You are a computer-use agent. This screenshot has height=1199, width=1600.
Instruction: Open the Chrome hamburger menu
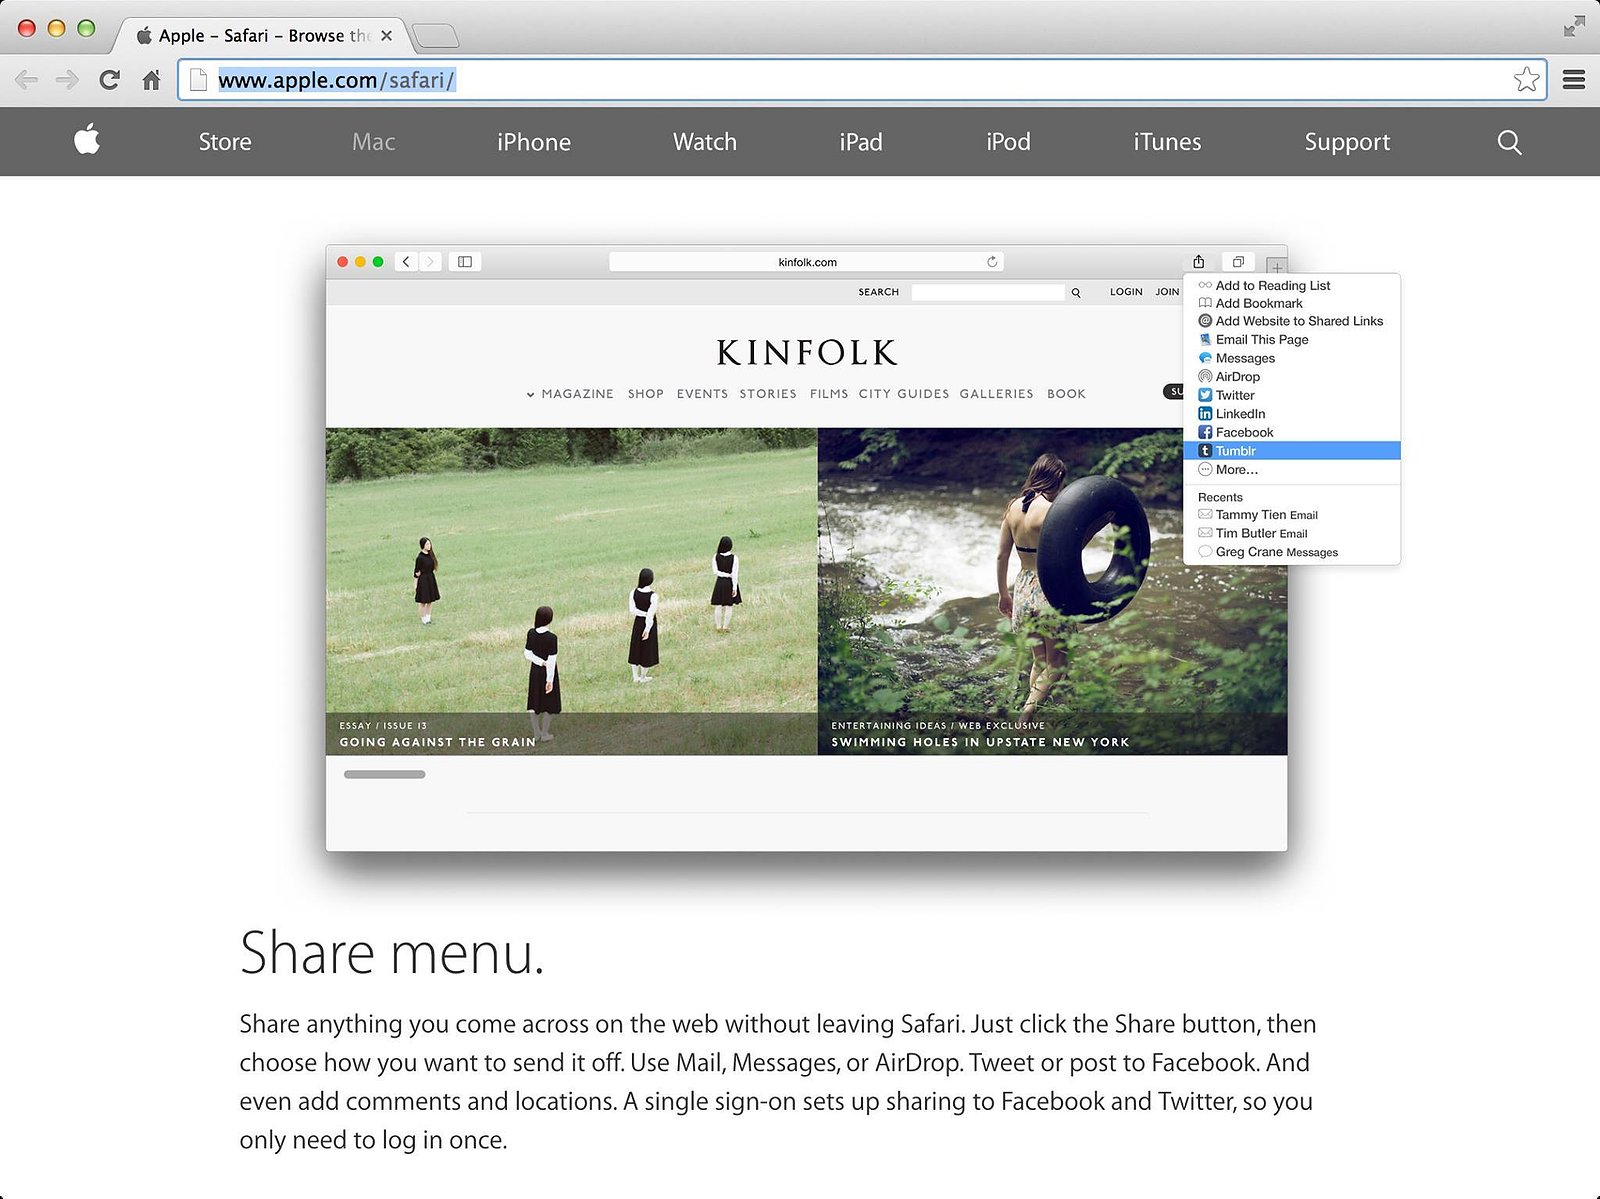point(1574,80)
